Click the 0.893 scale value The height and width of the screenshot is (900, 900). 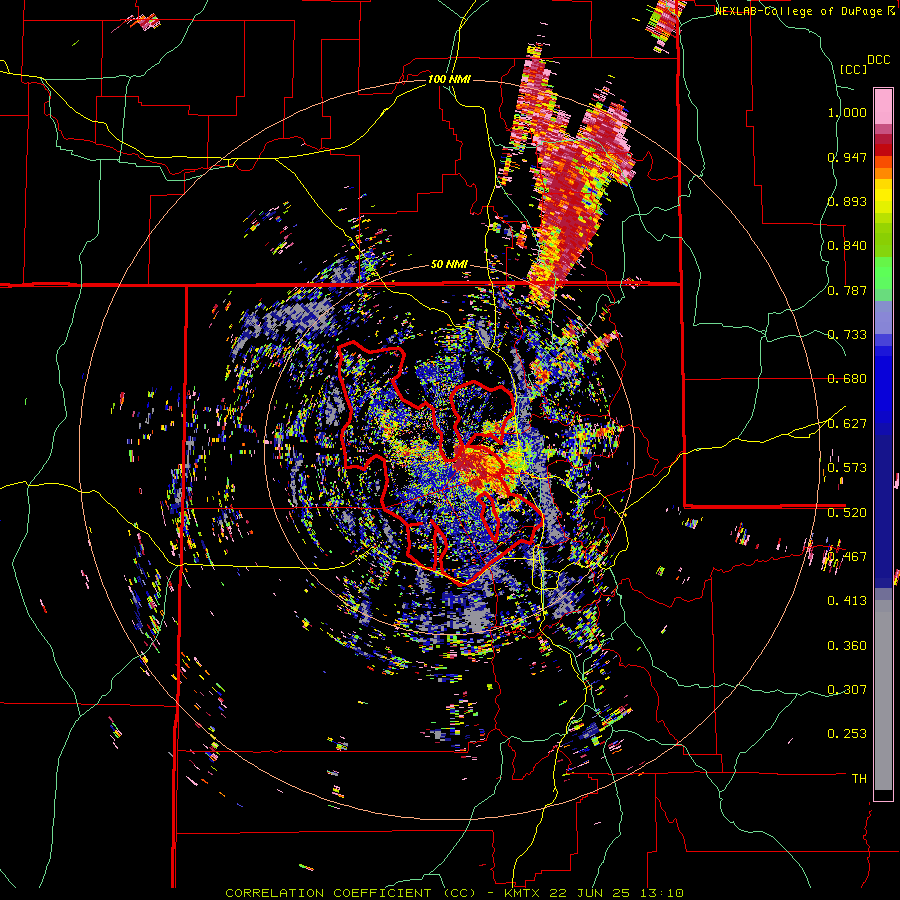pyautogui.click(x=847, y=201)
